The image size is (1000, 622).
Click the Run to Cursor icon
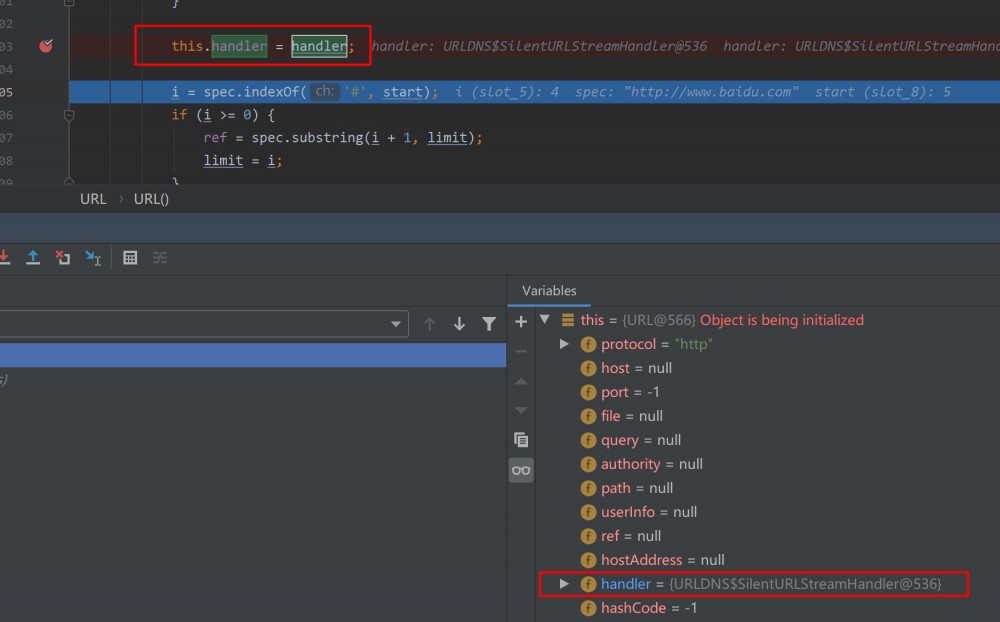tap(93, 257)
